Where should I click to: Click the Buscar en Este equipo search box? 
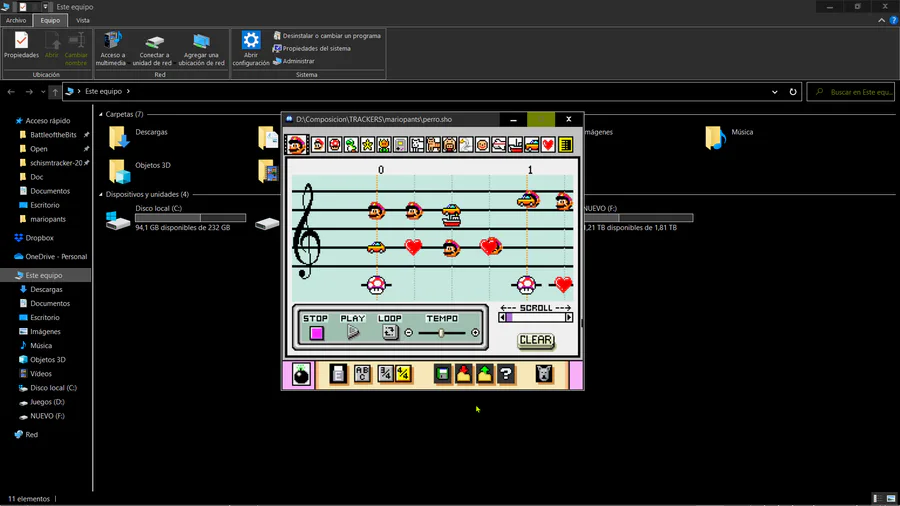pos(851,92)
